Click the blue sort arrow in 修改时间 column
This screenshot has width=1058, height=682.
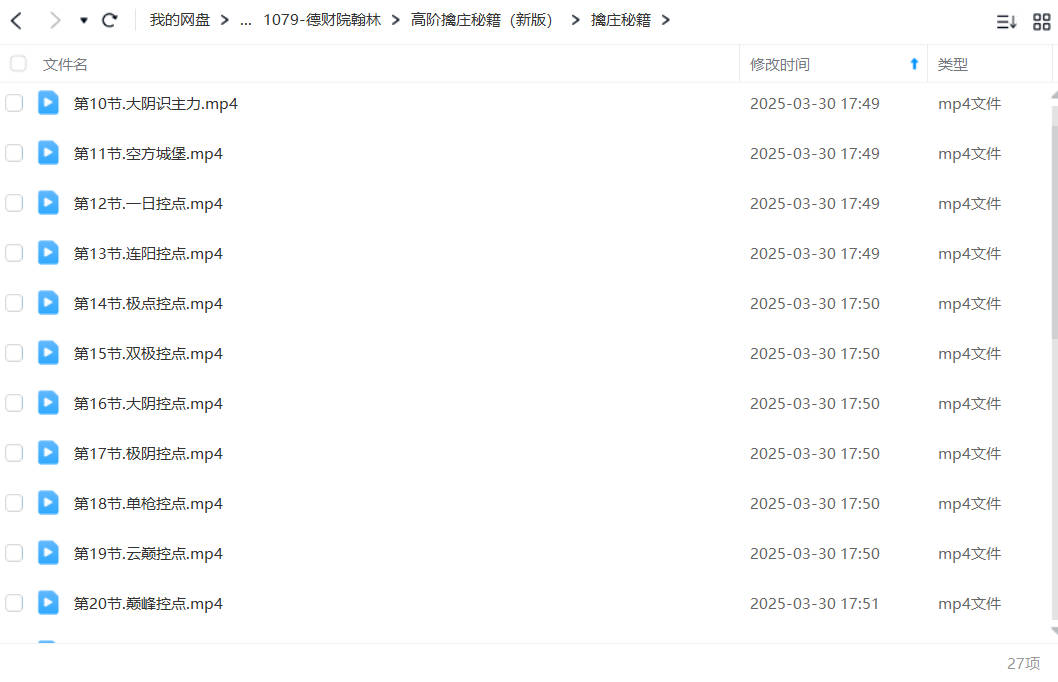coord(914,64)
